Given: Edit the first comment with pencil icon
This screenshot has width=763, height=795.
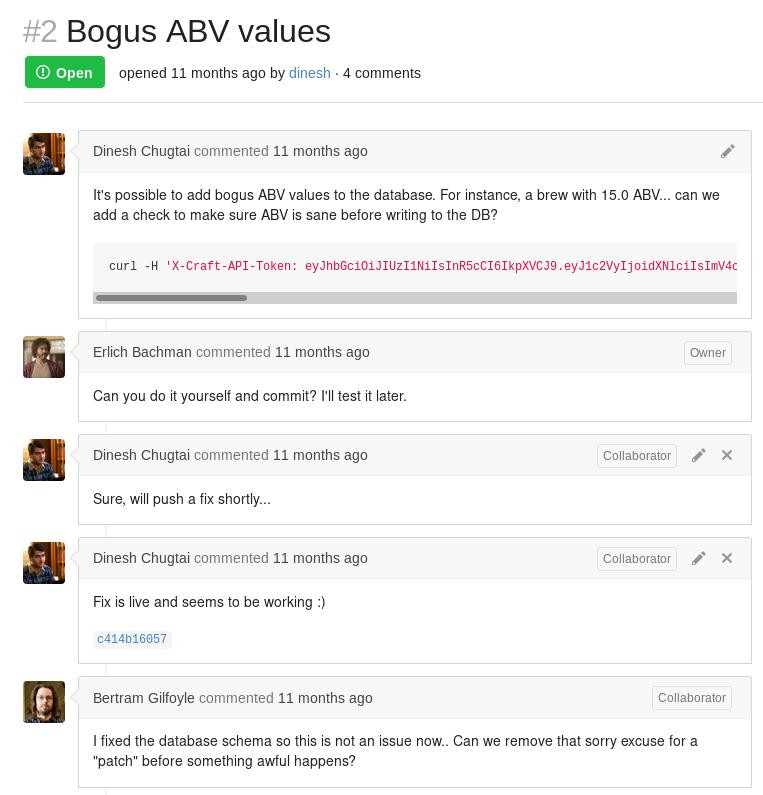Looking at the screenshot, I should [727, 151].
